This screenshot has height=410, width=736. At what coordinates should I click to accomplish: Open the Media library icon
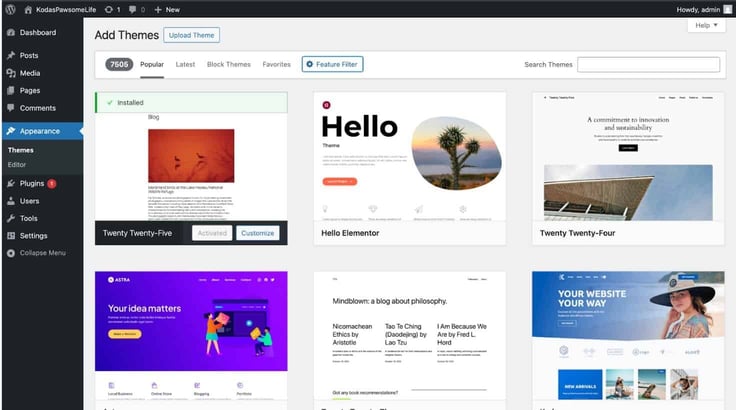coord(11,73)
